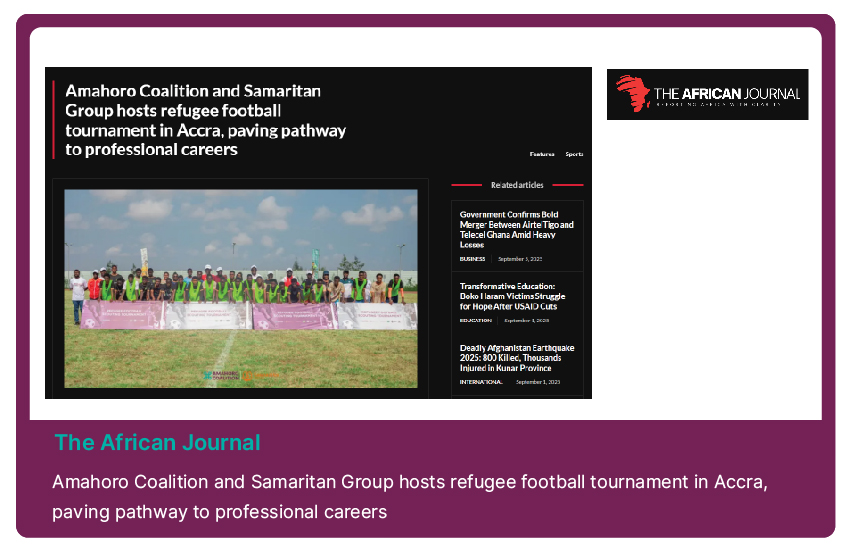Click the red Africa map logo icon
This screenshot has height=551, width=851.
click(x=633, y=93)
